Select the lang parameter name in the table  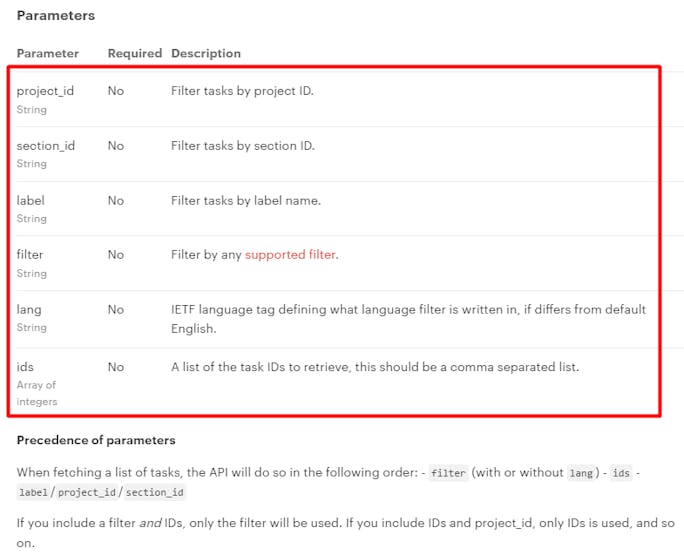click(29, 310)
